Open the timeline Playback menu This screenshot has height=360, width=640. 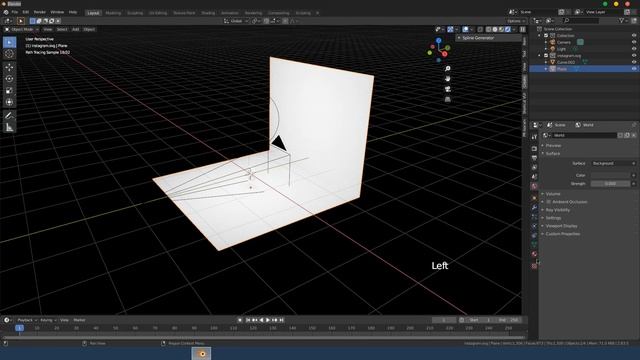27,320
